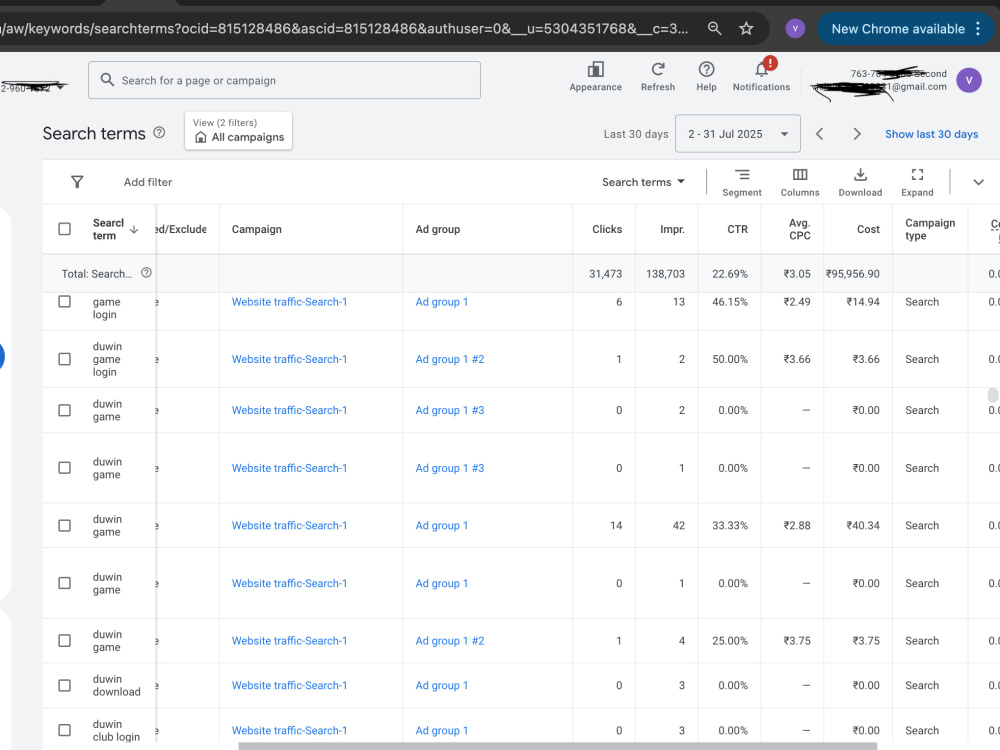Open the Search terms view dropdown
The height and width of the screenshot is (750, 1000).
click(x=643, y=182)
